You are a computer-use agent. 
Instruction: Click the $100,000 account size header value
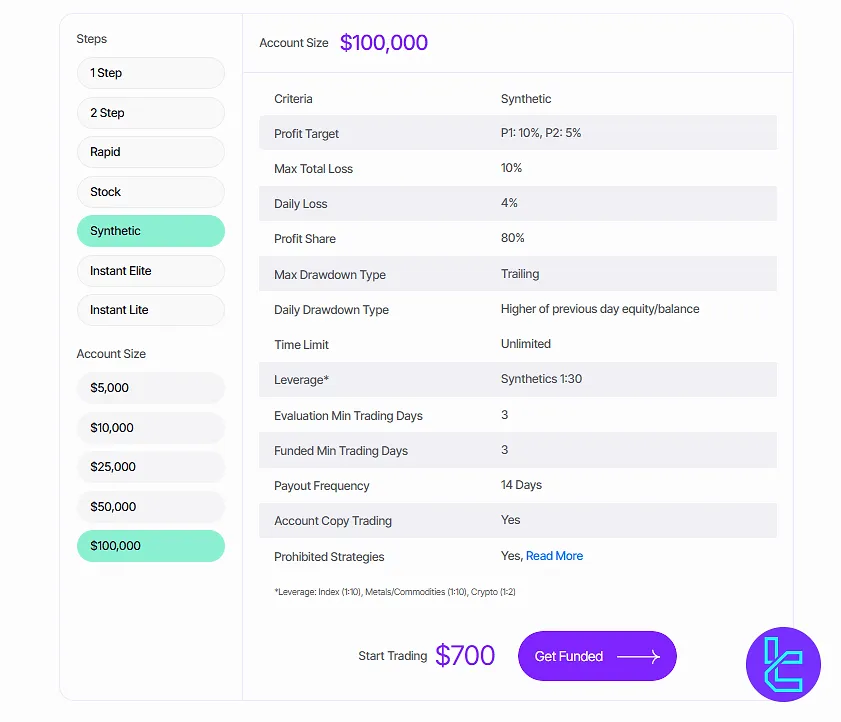click(384, 43)
